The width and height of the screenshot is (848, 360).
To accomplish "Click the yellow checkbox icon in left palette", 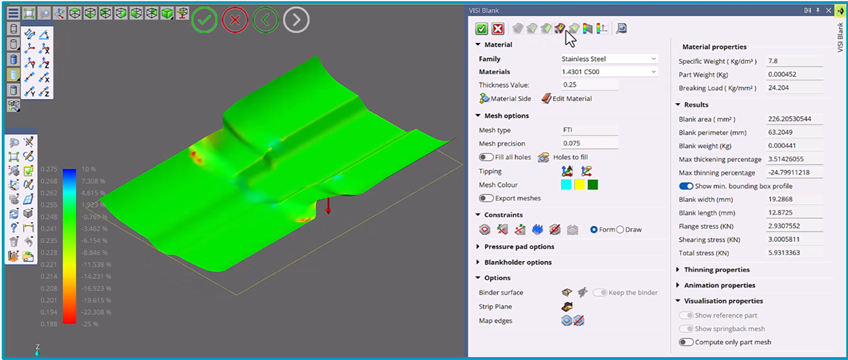I will [29, 171].
